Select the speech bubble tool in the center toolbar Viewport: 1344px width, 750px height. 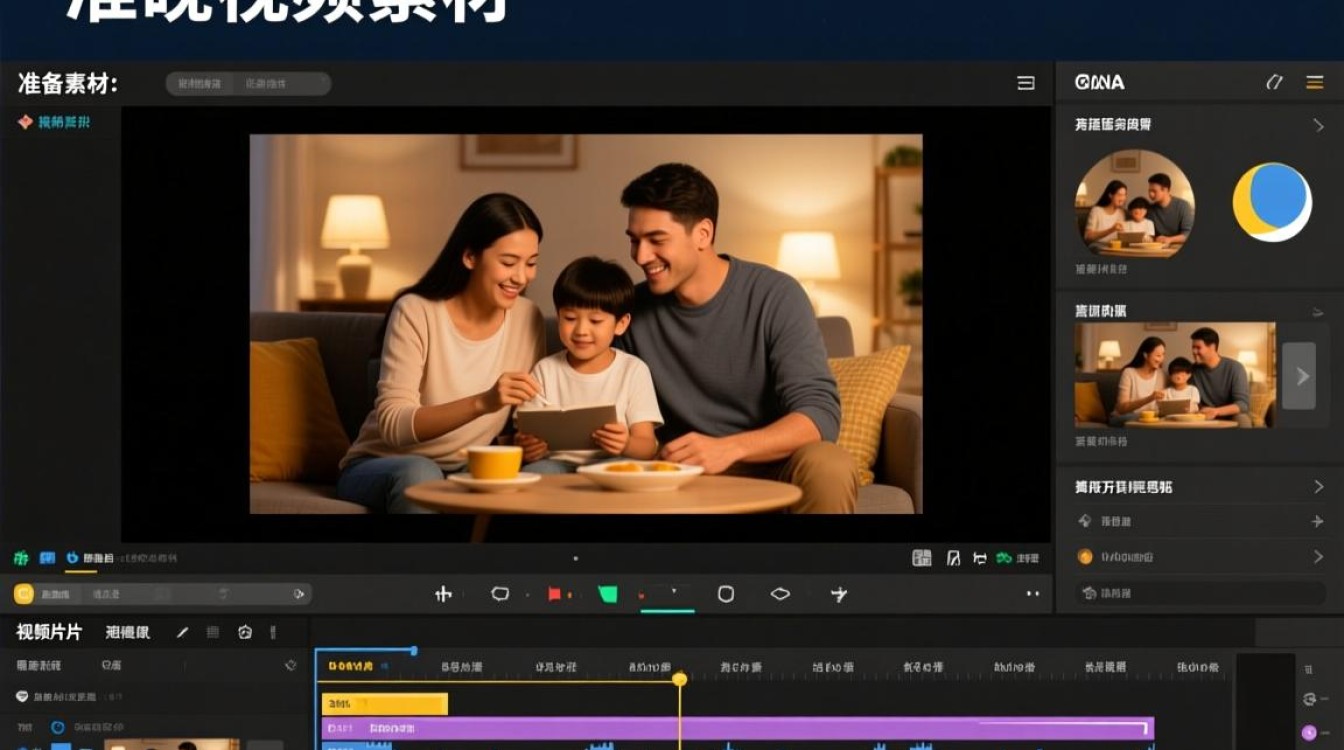(500, 594)
